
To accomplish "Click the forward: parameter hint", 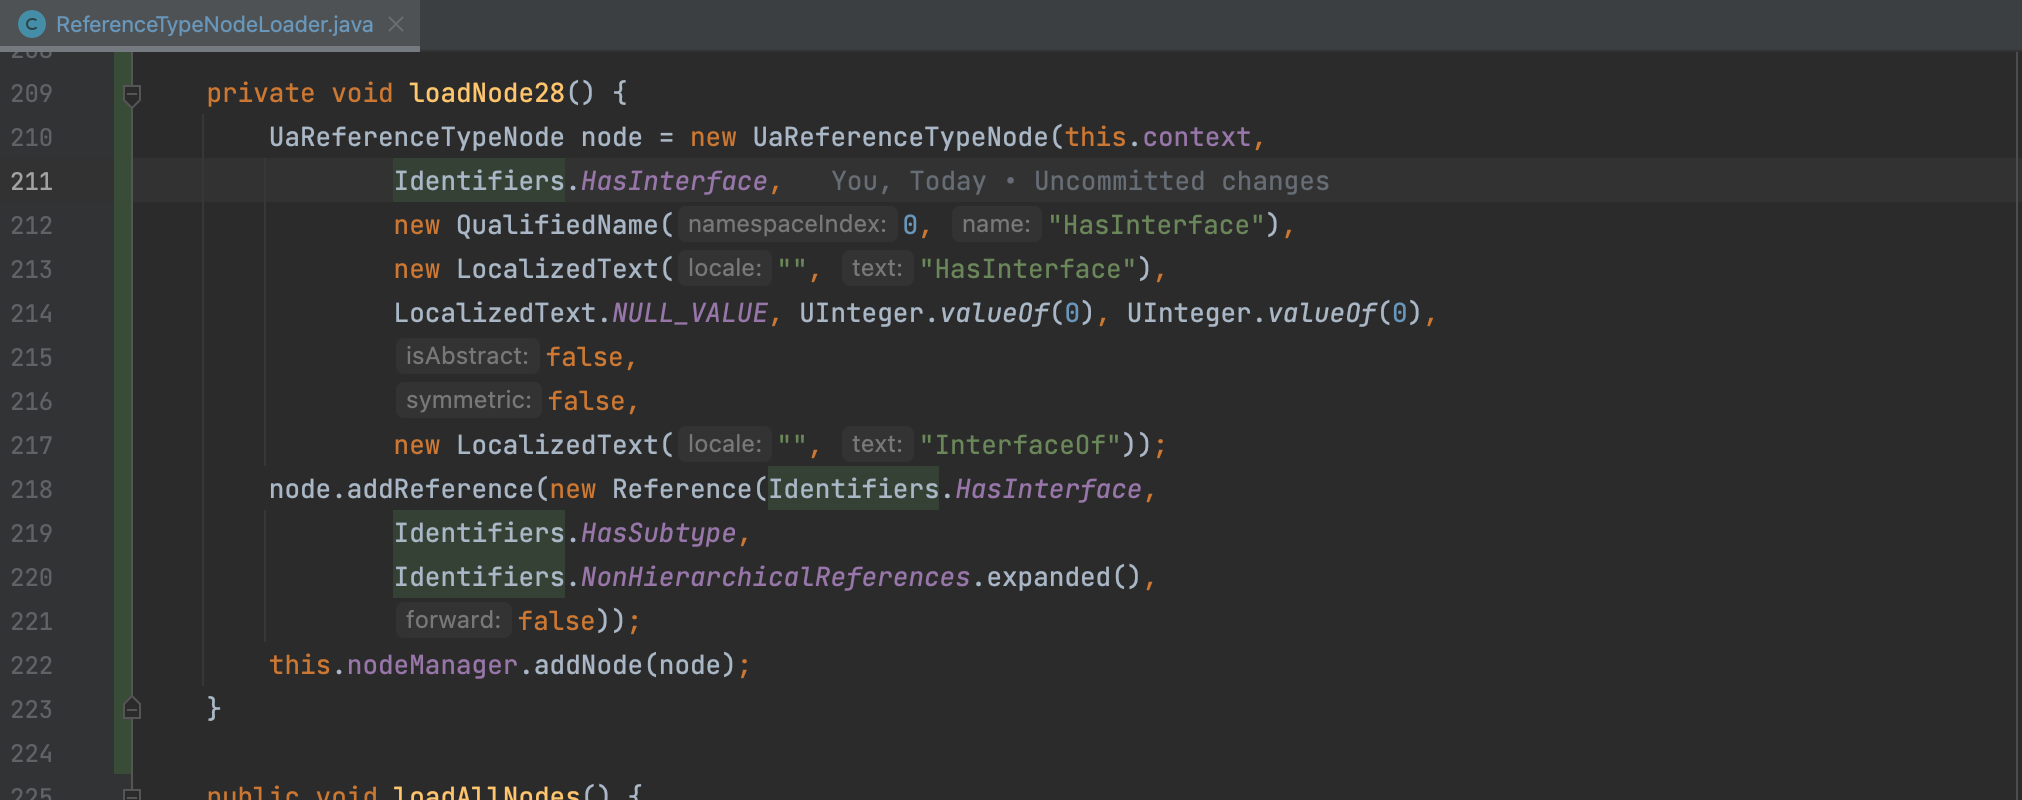I will pyautogui.click(x=453, y=620).
